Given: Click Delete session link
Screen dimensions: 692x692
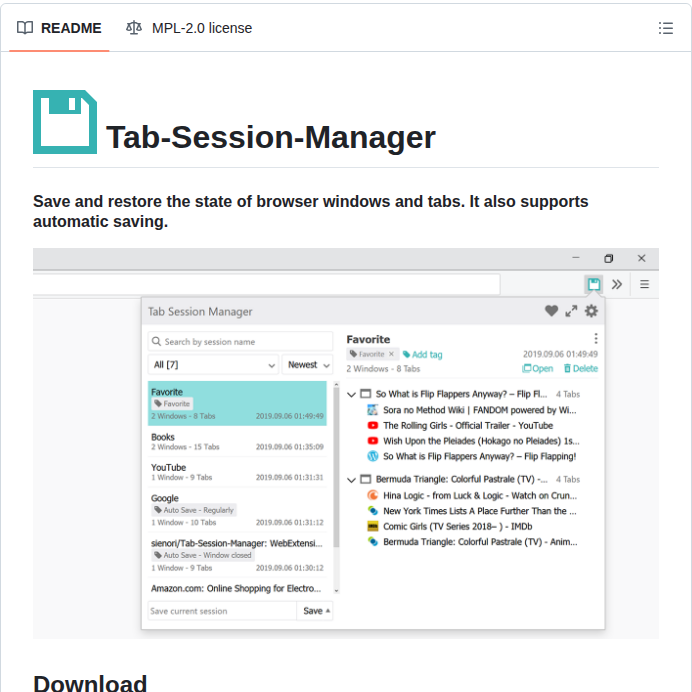Looking at the screenshot, I should pyautogui.click(x=581, y=369).
